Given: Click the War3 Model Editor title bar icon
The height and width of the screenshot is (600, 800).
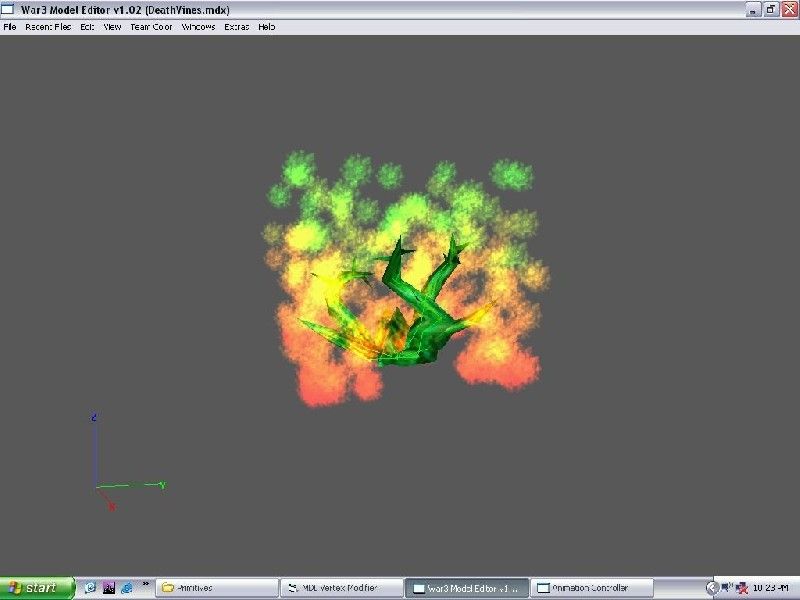Looking at the screenshot, I should (8, 9).
